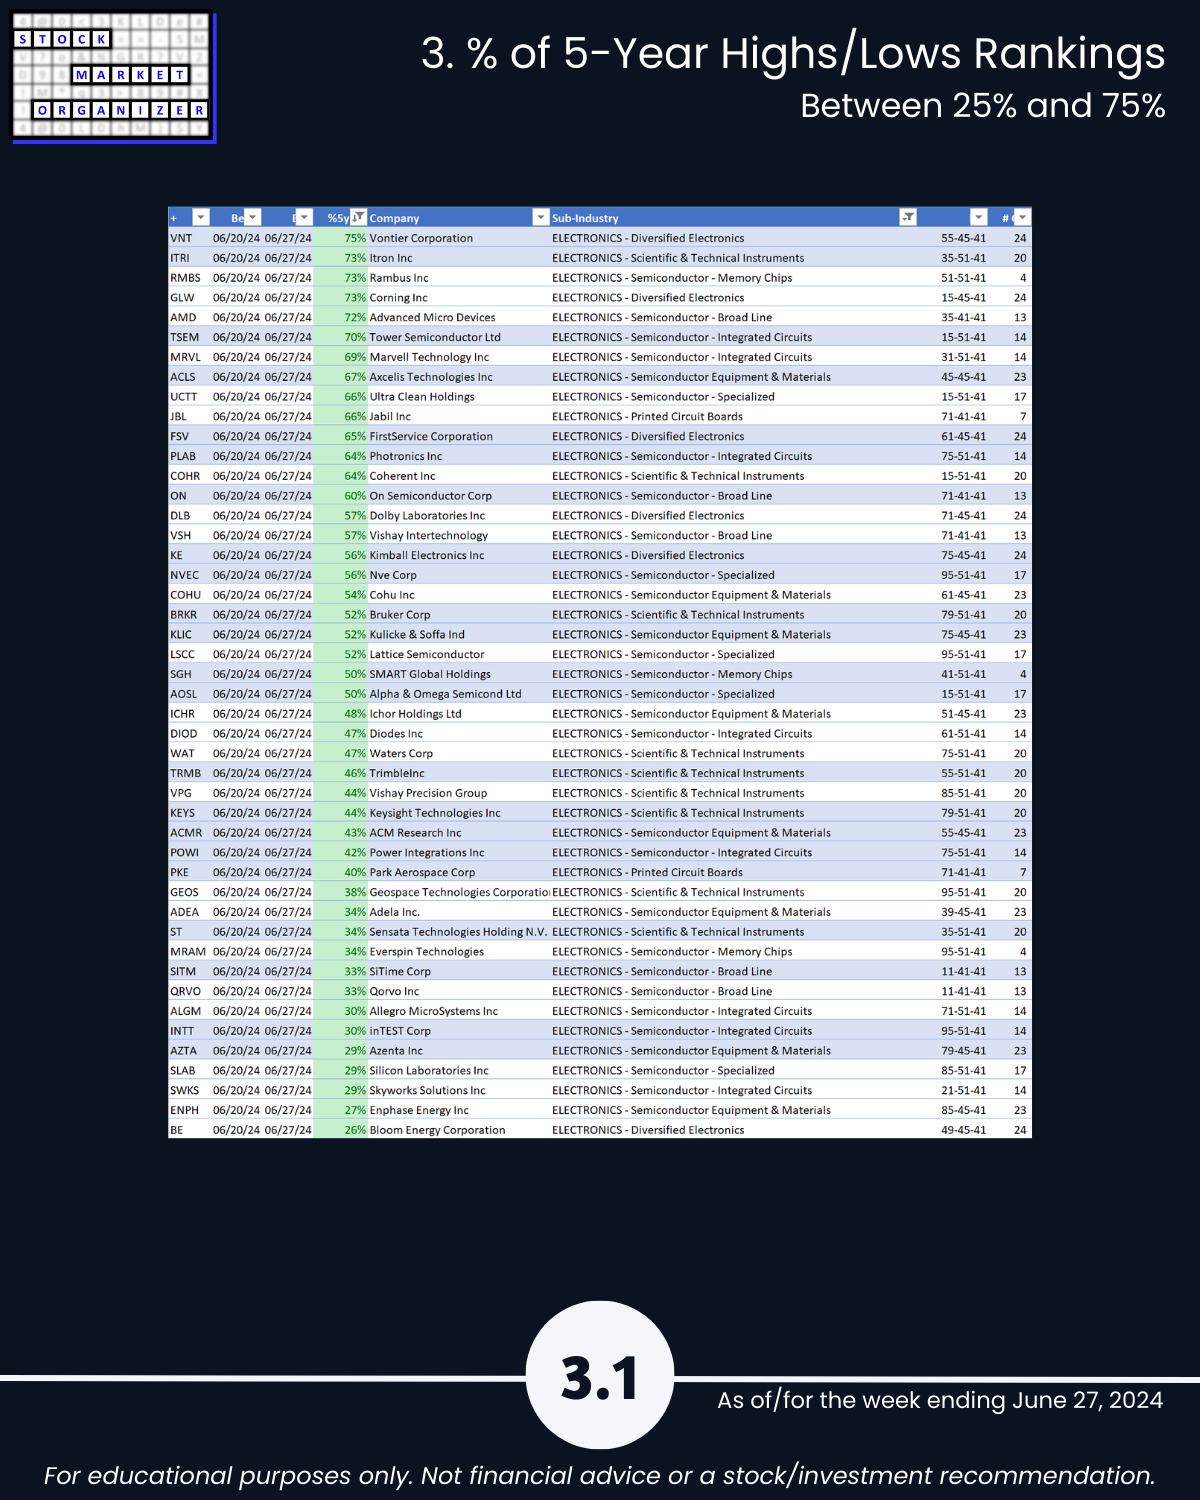The height and width of the screenshot is (1500, 1200).
Task: Select the SiTime Corp company cell
Action: pos(400,971)
